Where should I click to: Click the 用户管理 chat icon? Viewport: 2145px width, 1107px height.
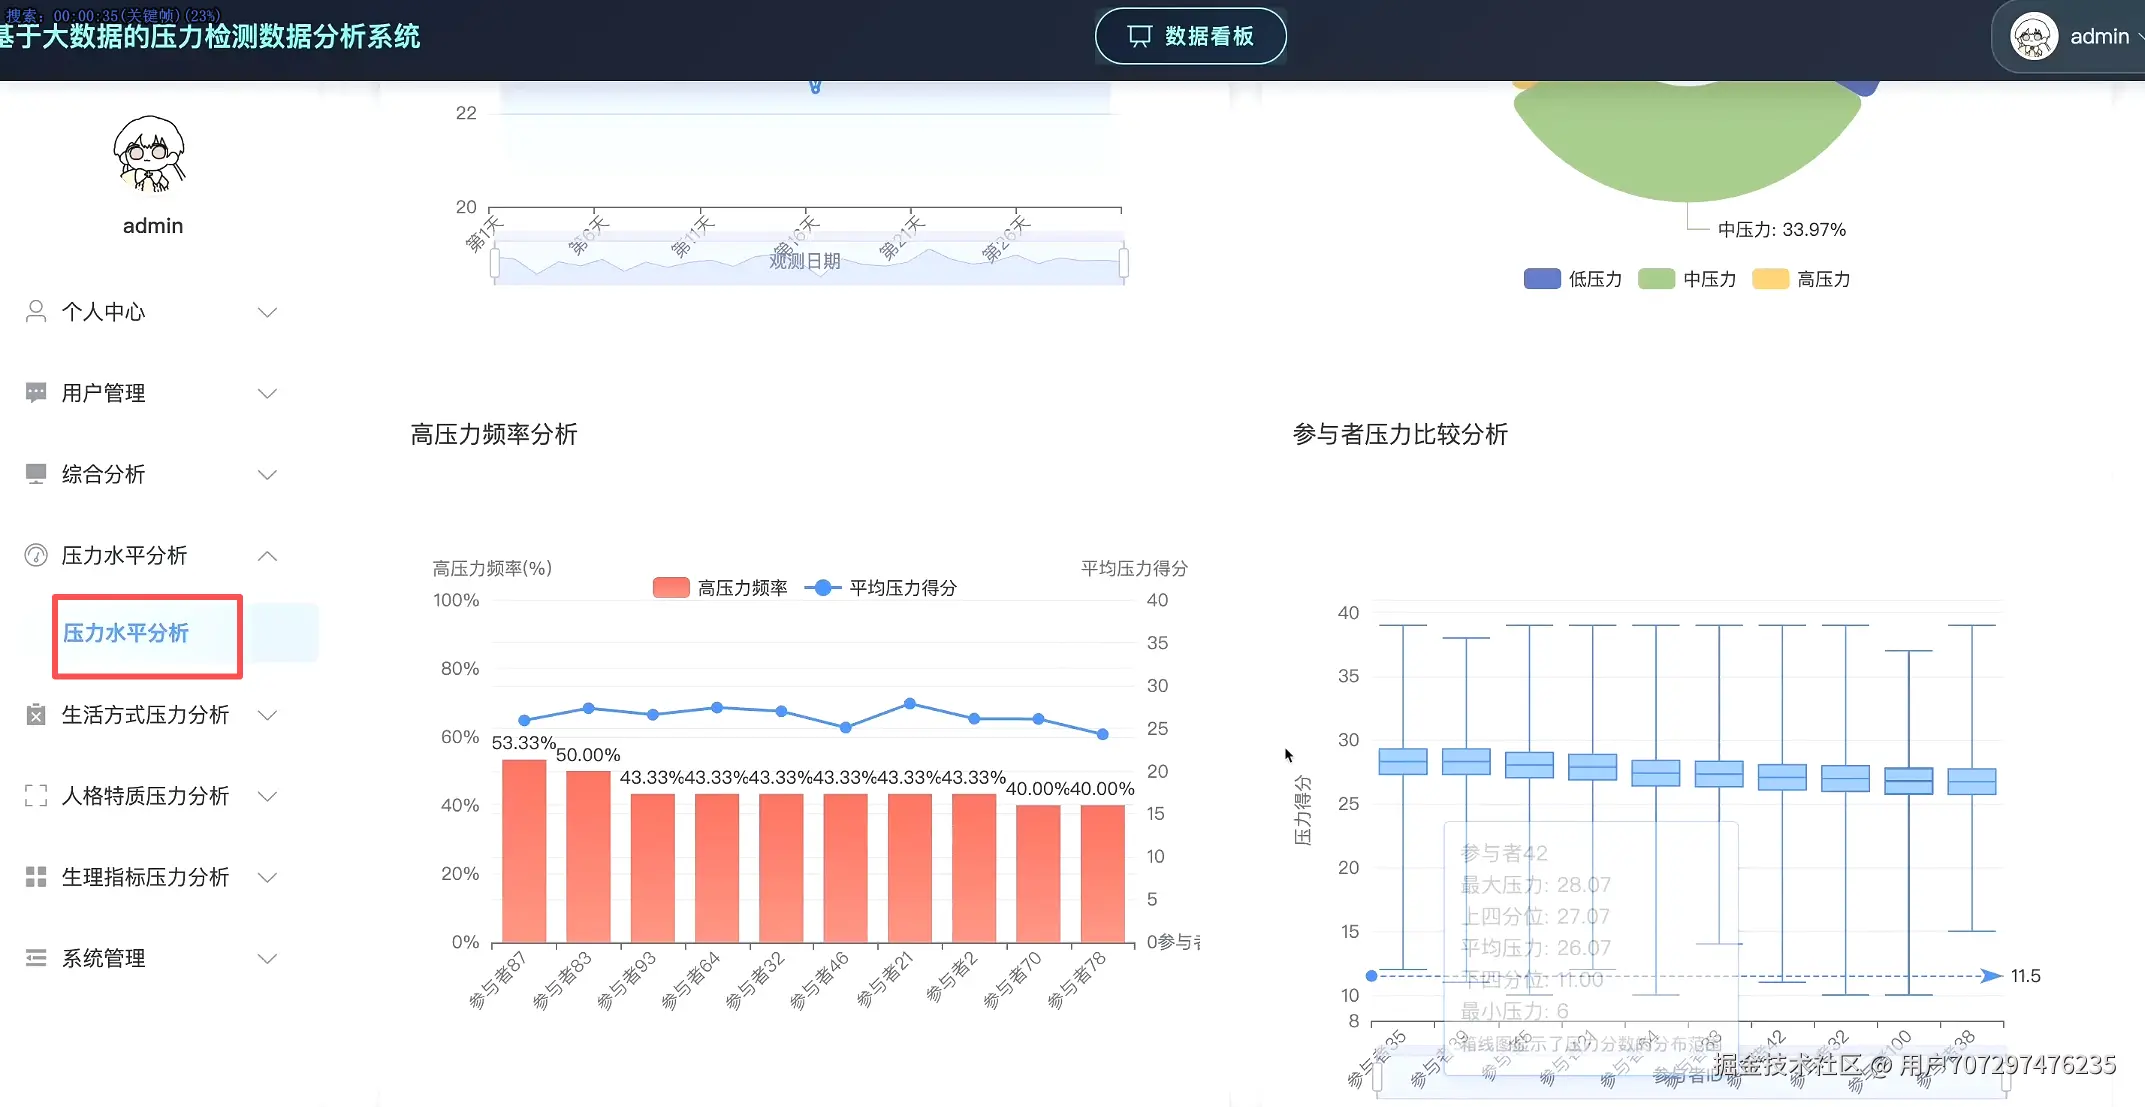pyautogui.click(x=35, y=392)
